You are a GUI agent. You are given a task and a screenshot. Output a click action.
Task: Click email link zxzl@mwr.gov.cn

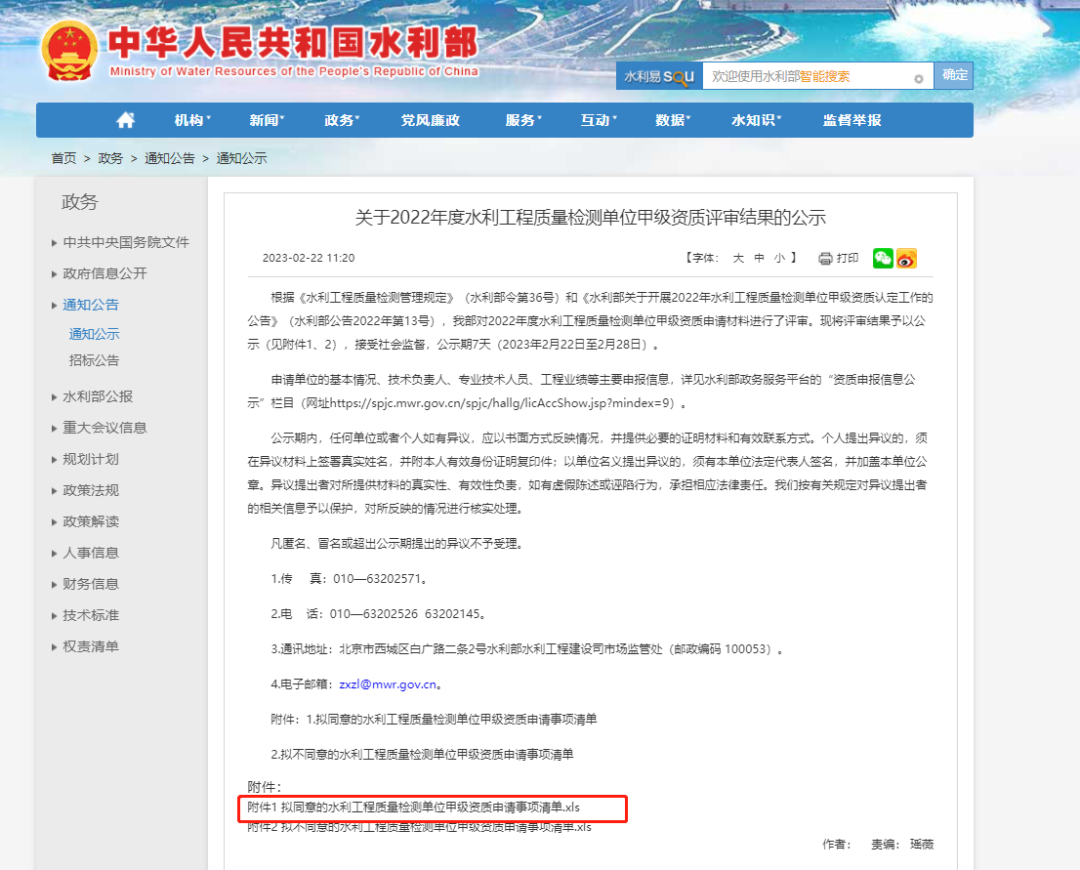click(x=388, y=685)
